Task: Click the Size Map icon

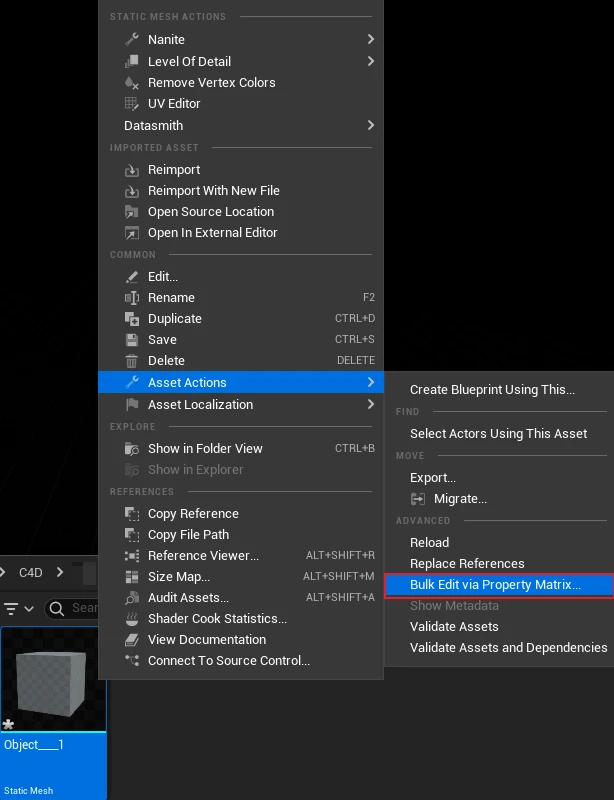Action: tap(131, 577)
